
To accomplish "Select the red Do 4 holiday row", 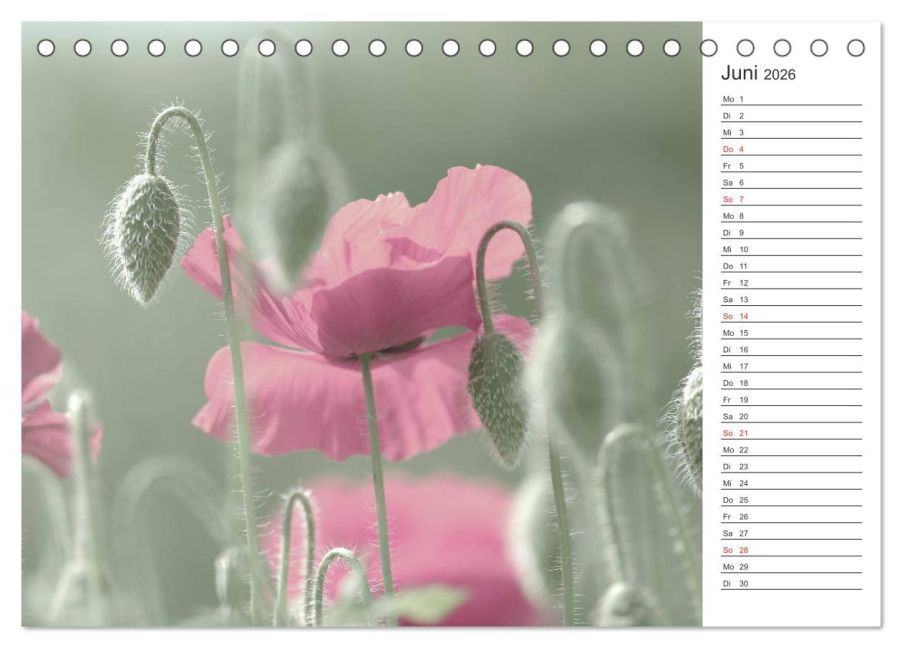I will [792, 149].
